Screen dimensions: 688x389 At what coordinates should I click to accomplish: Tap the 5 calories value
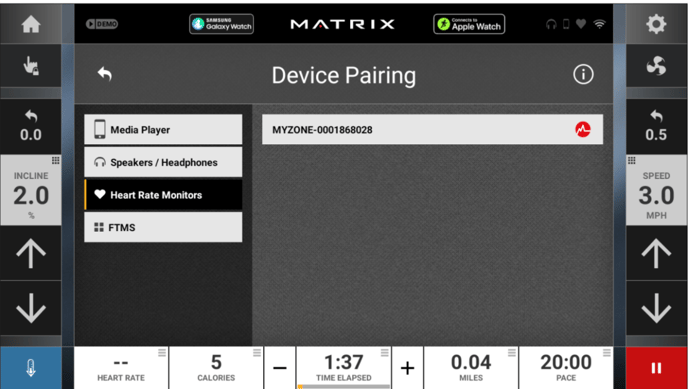(216, 363)
